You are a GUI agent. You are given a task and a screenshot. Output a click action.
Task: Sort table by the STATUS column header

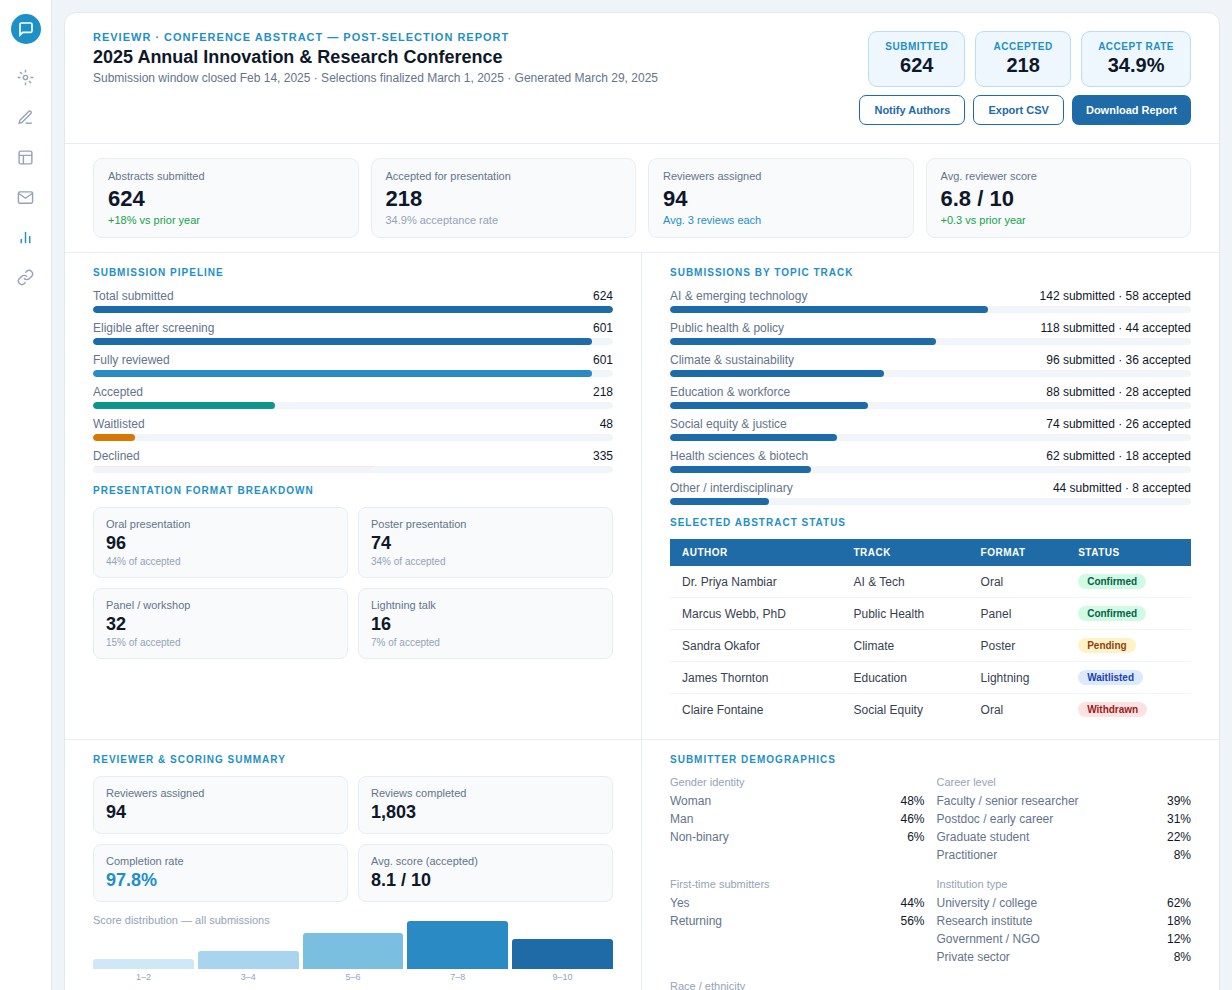(x=1098, y=552)
